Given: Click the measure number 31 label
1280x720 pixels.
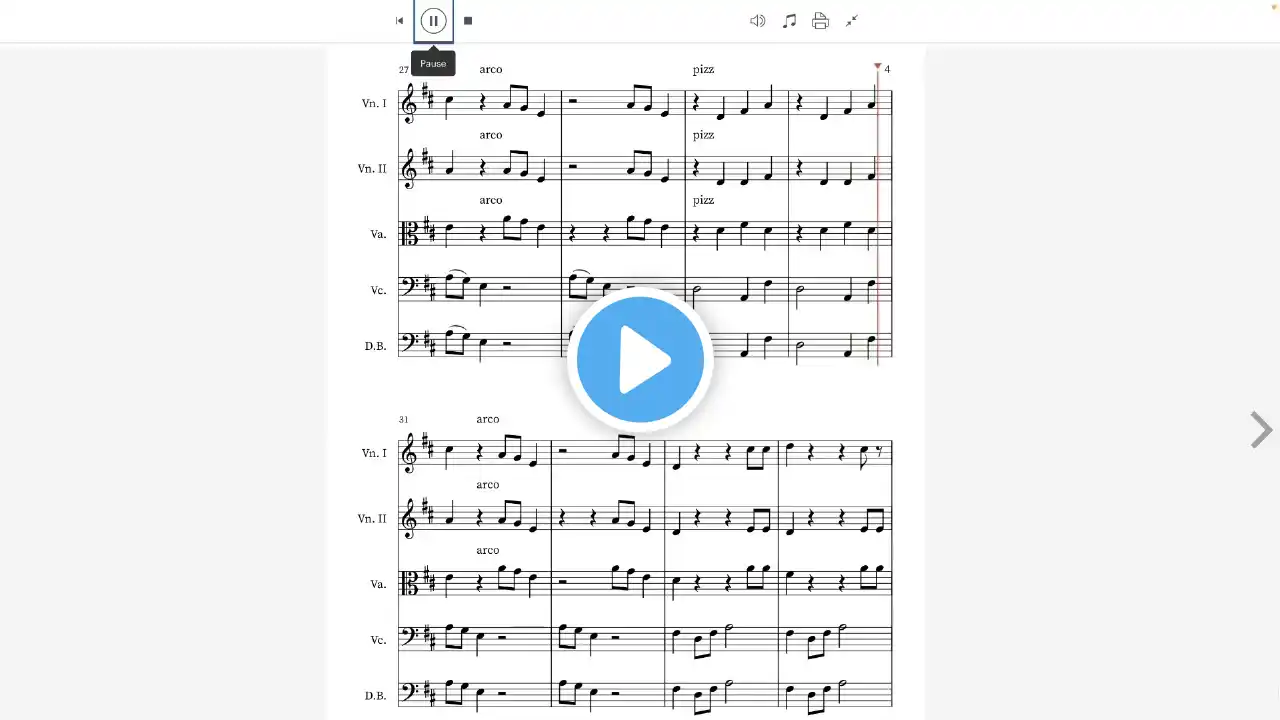Looking at the screenshot, I should click(403, 420).
